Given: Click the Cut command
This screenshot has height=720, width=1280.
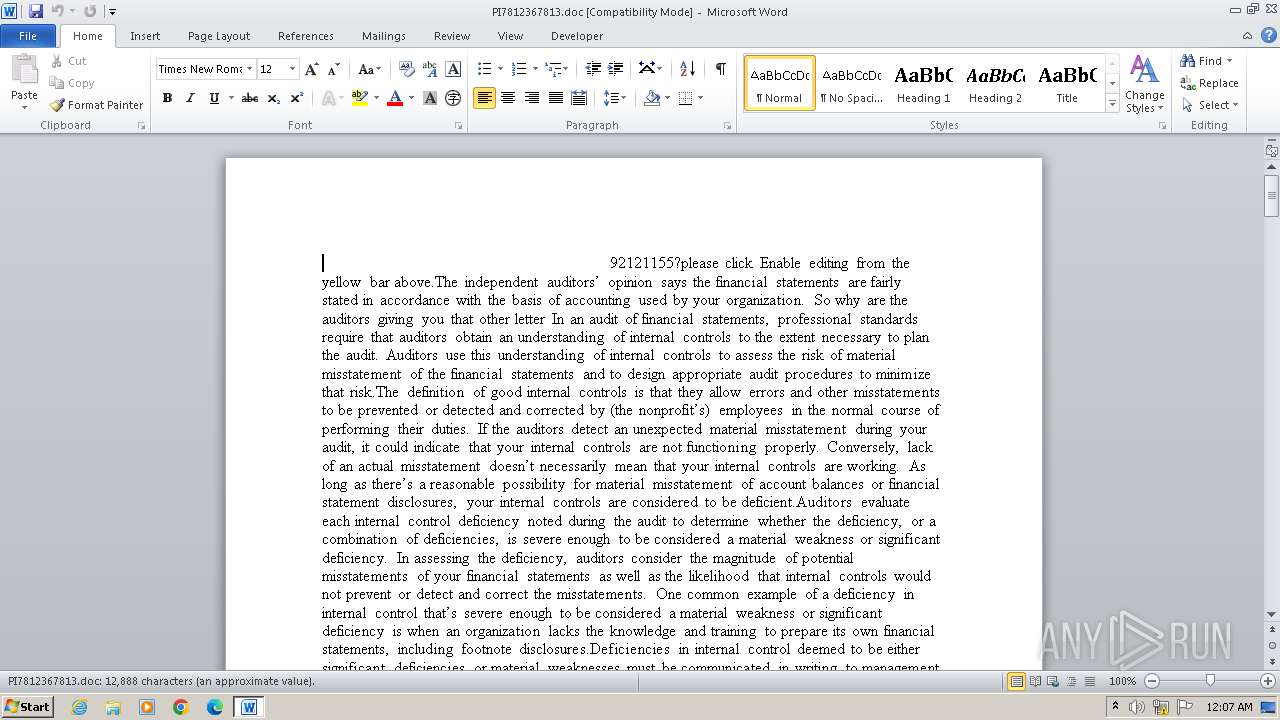Looking at the screenshot, I should [69, 61].
